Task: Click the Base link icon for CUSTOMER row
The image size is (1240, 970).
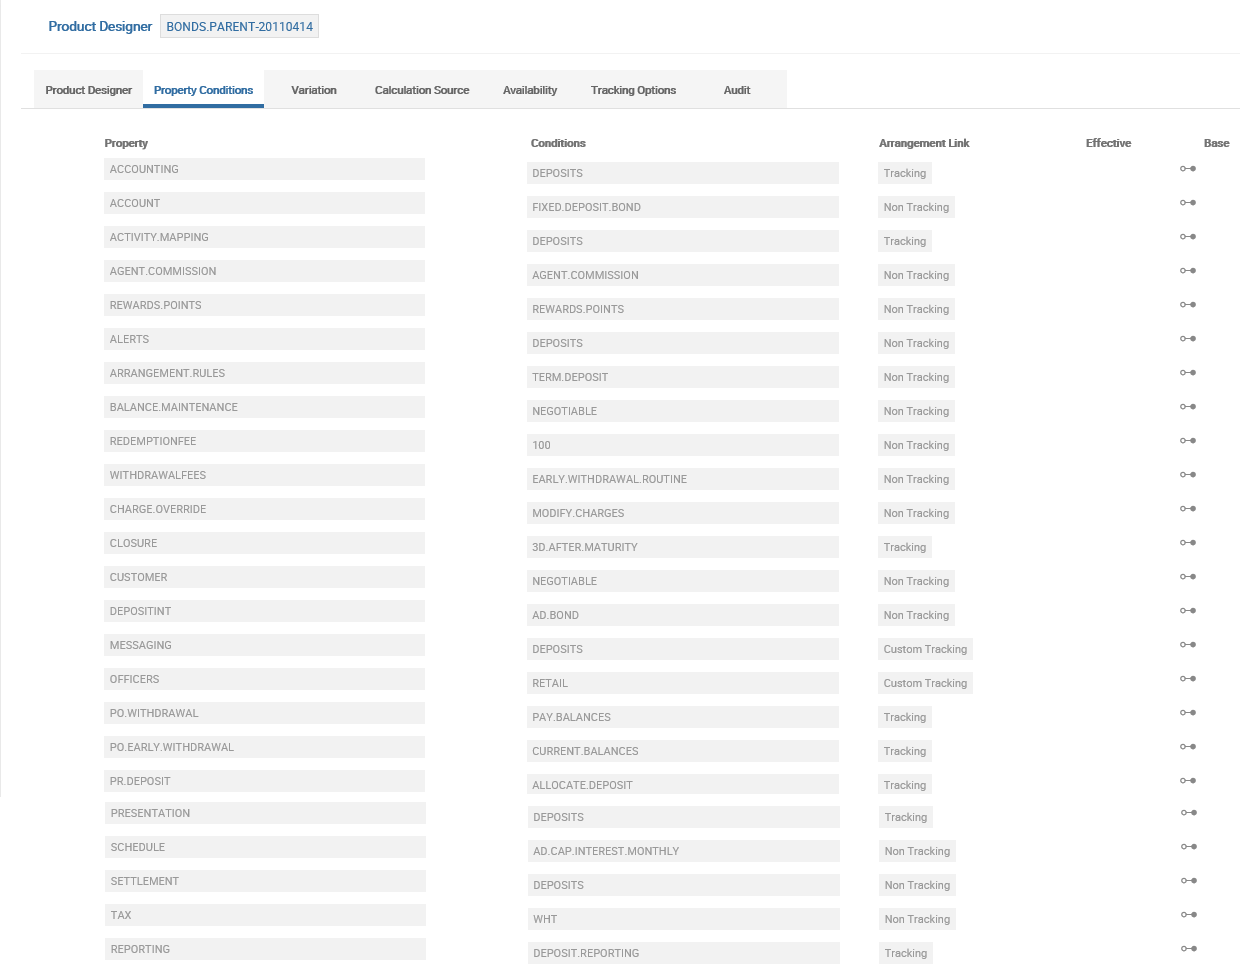Action: (x=1188, y=577)
